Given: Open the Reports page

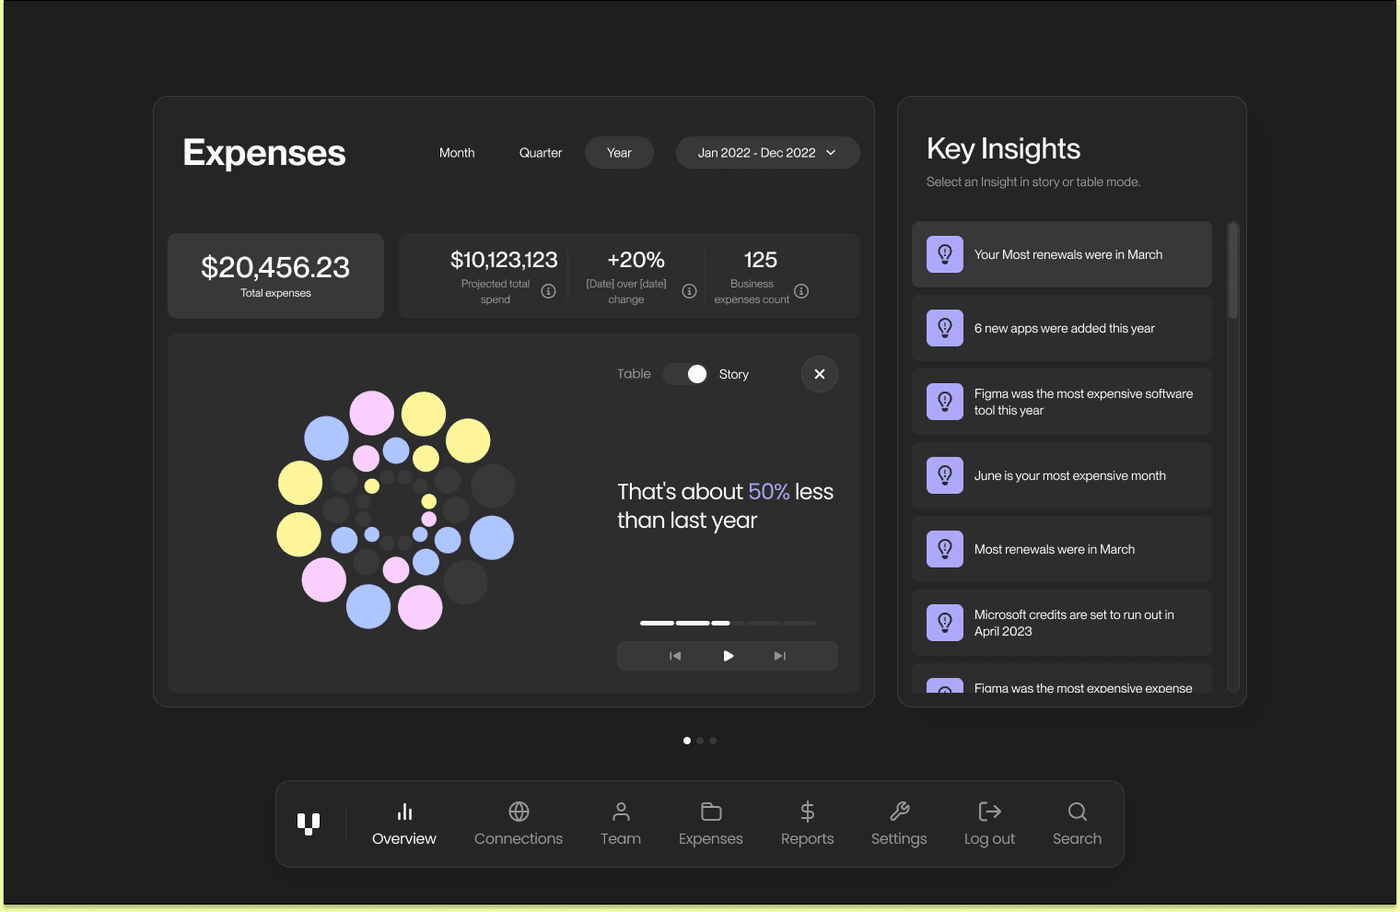Looking at the screenshot, I should click(807, 824).
